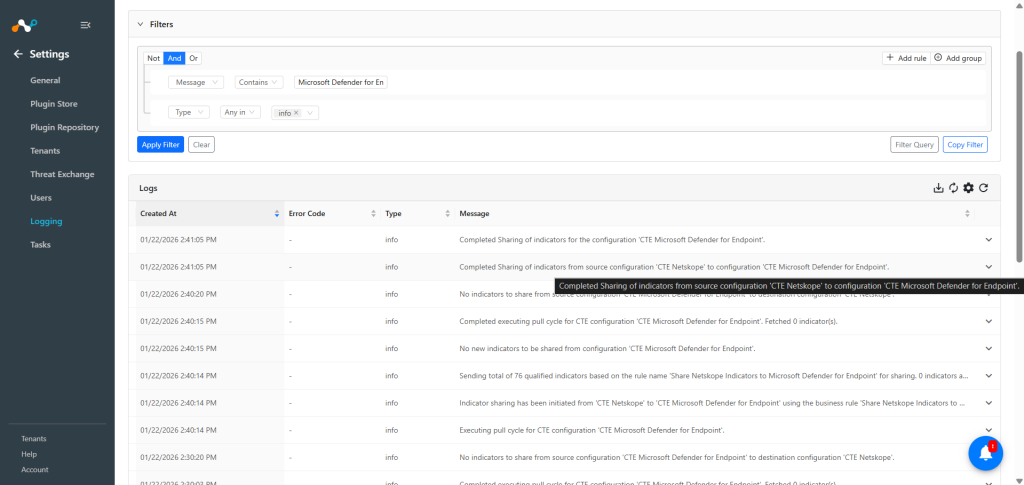Expand row 'No new indicators to be shared'
This screenshot has width=1024, height=485.
pyautogui.click(x=989, y=349)
